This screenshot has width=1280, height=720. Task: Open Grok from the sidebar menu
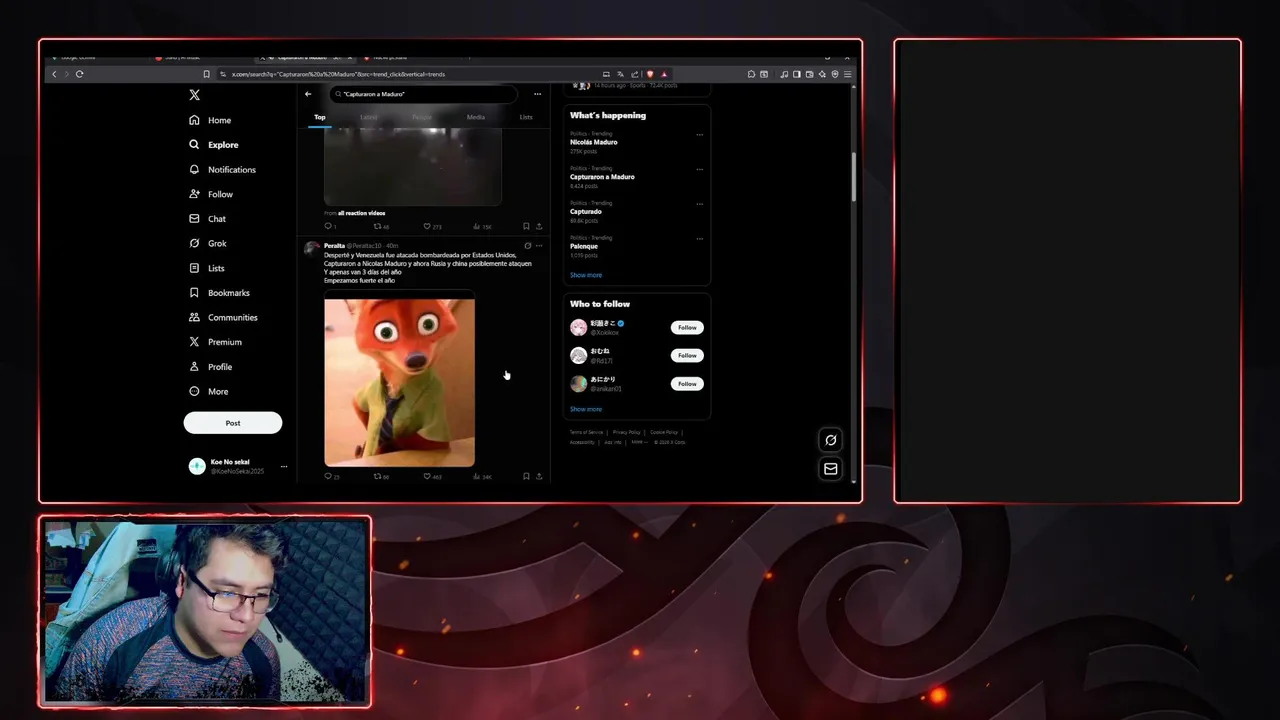(x=208, y=243)
